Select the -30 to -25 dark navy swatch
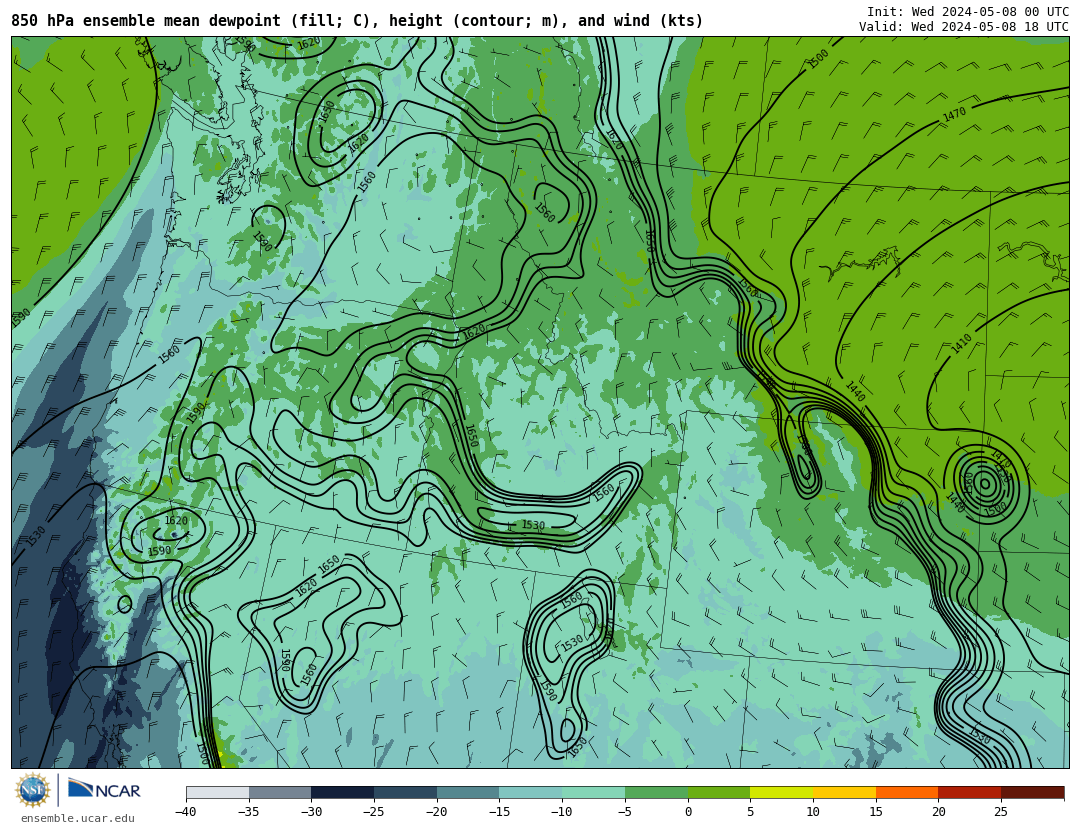This screenshot has width=1080, height=831. coord(343,792)
